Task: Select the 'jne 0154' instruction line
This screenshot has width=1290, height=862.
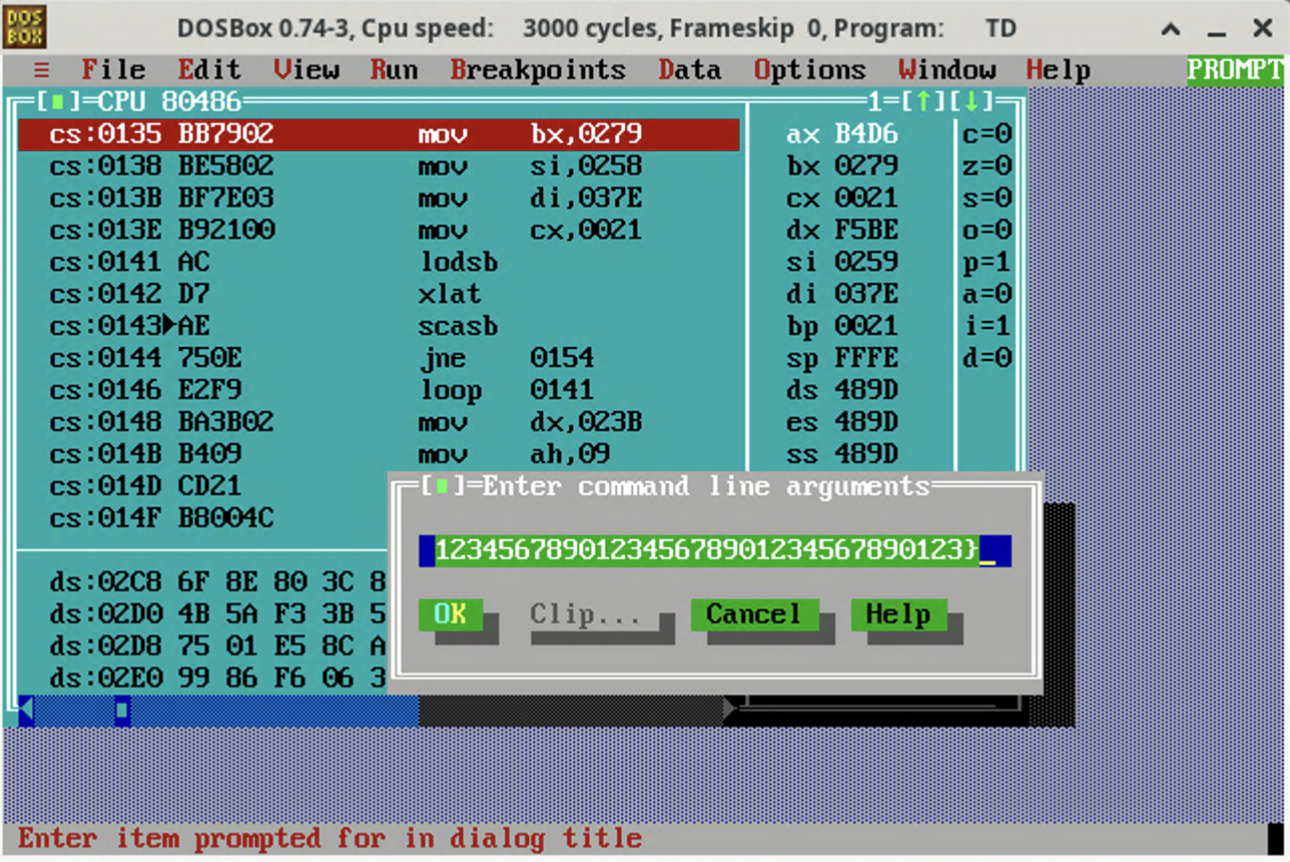Action: point(379,358)
